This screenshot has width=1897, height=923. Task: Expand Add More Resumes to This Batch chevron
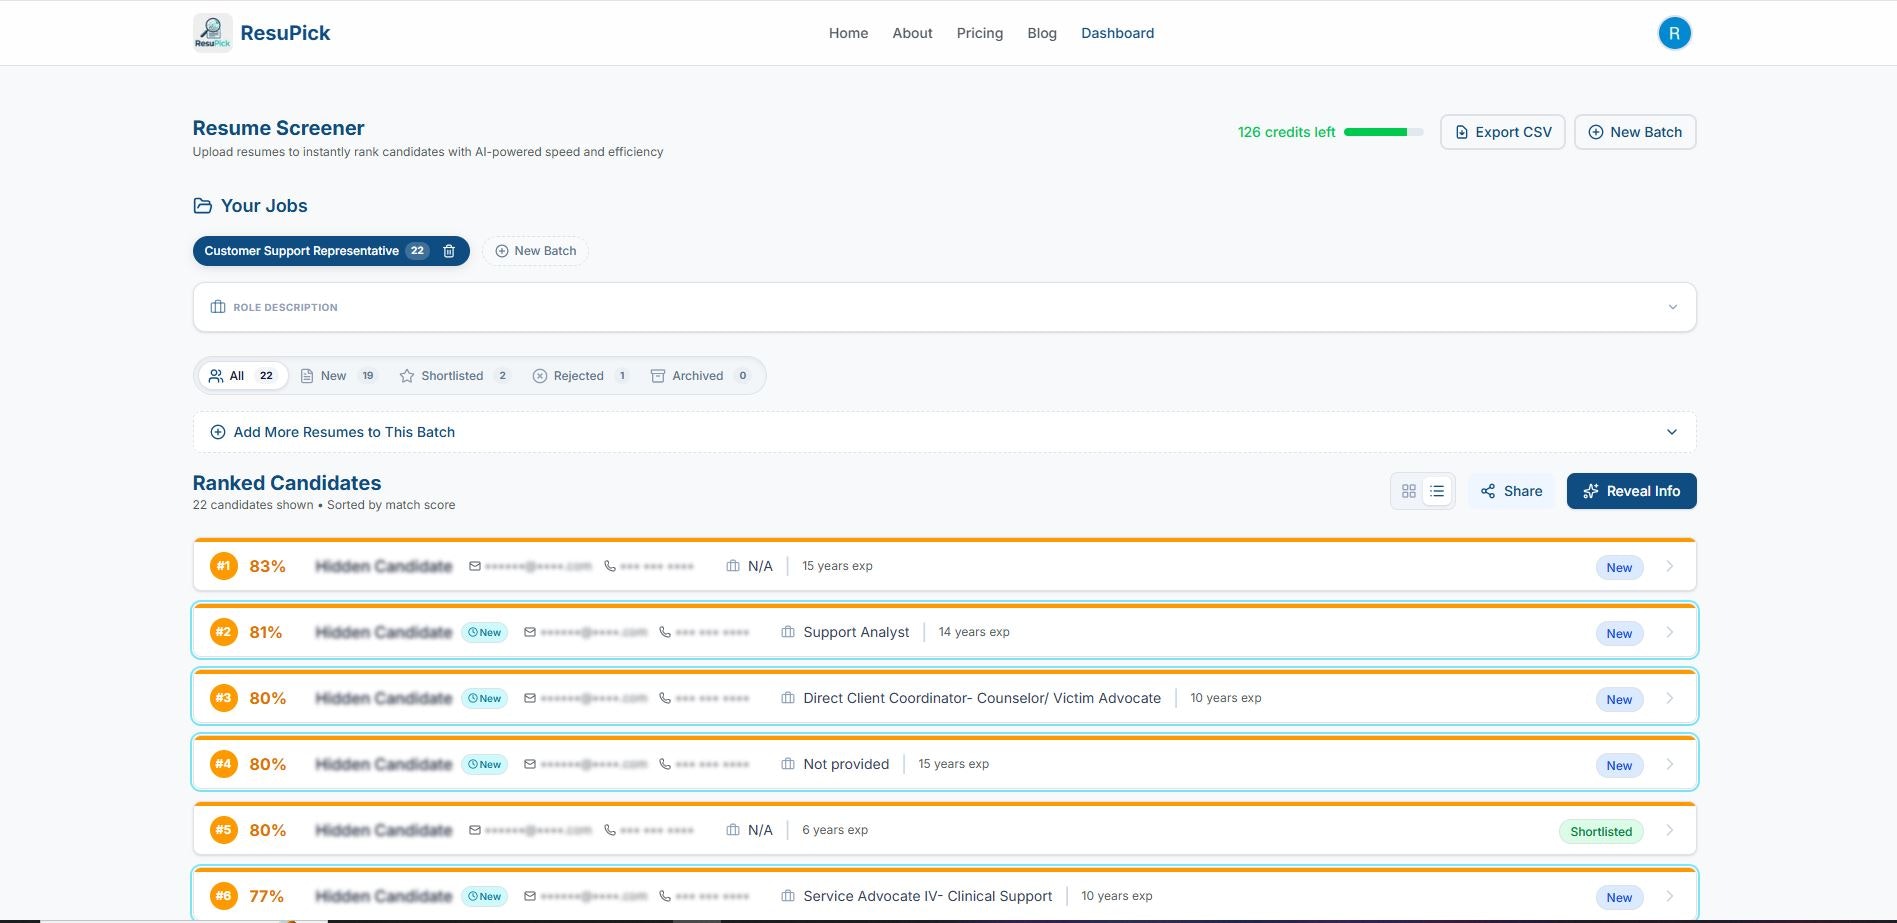pos(1672,432)
